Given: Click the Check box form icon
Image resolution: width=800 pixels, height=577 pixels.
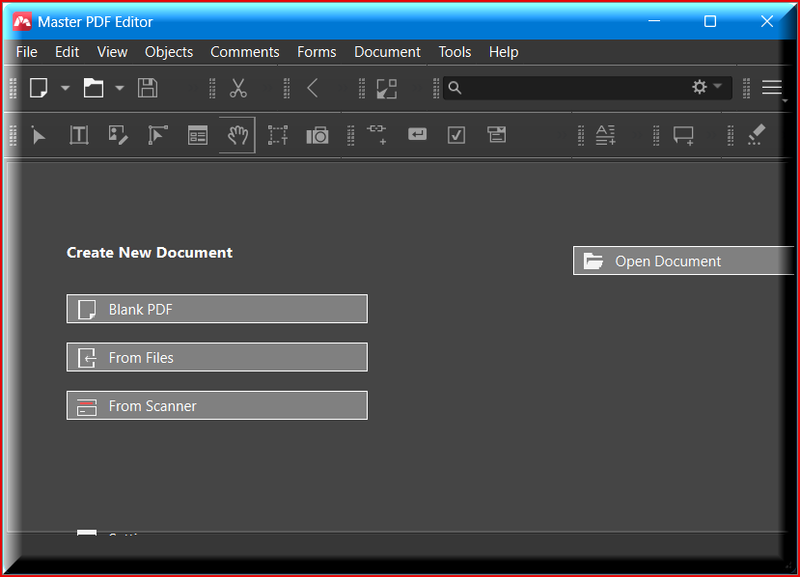Looking at the screenshot, I should coord(456,135).
